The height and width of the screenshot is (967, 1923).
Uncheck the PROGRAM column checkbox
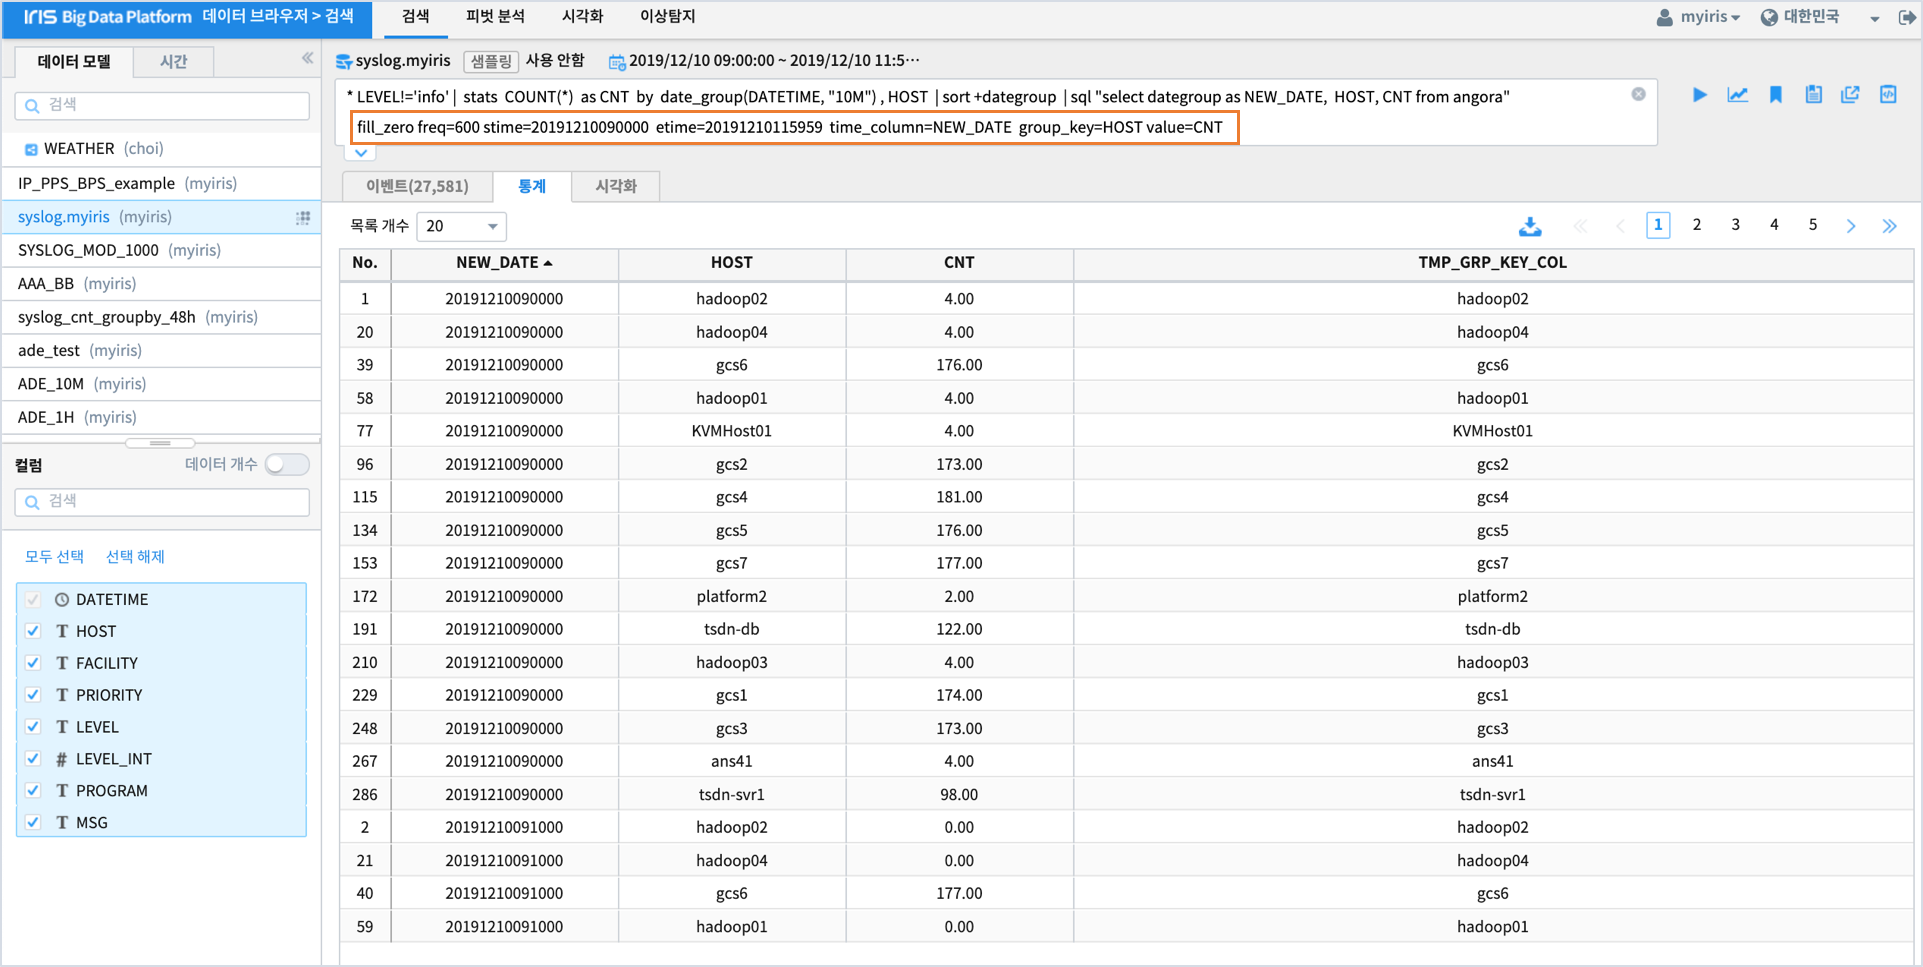(33, 790)
